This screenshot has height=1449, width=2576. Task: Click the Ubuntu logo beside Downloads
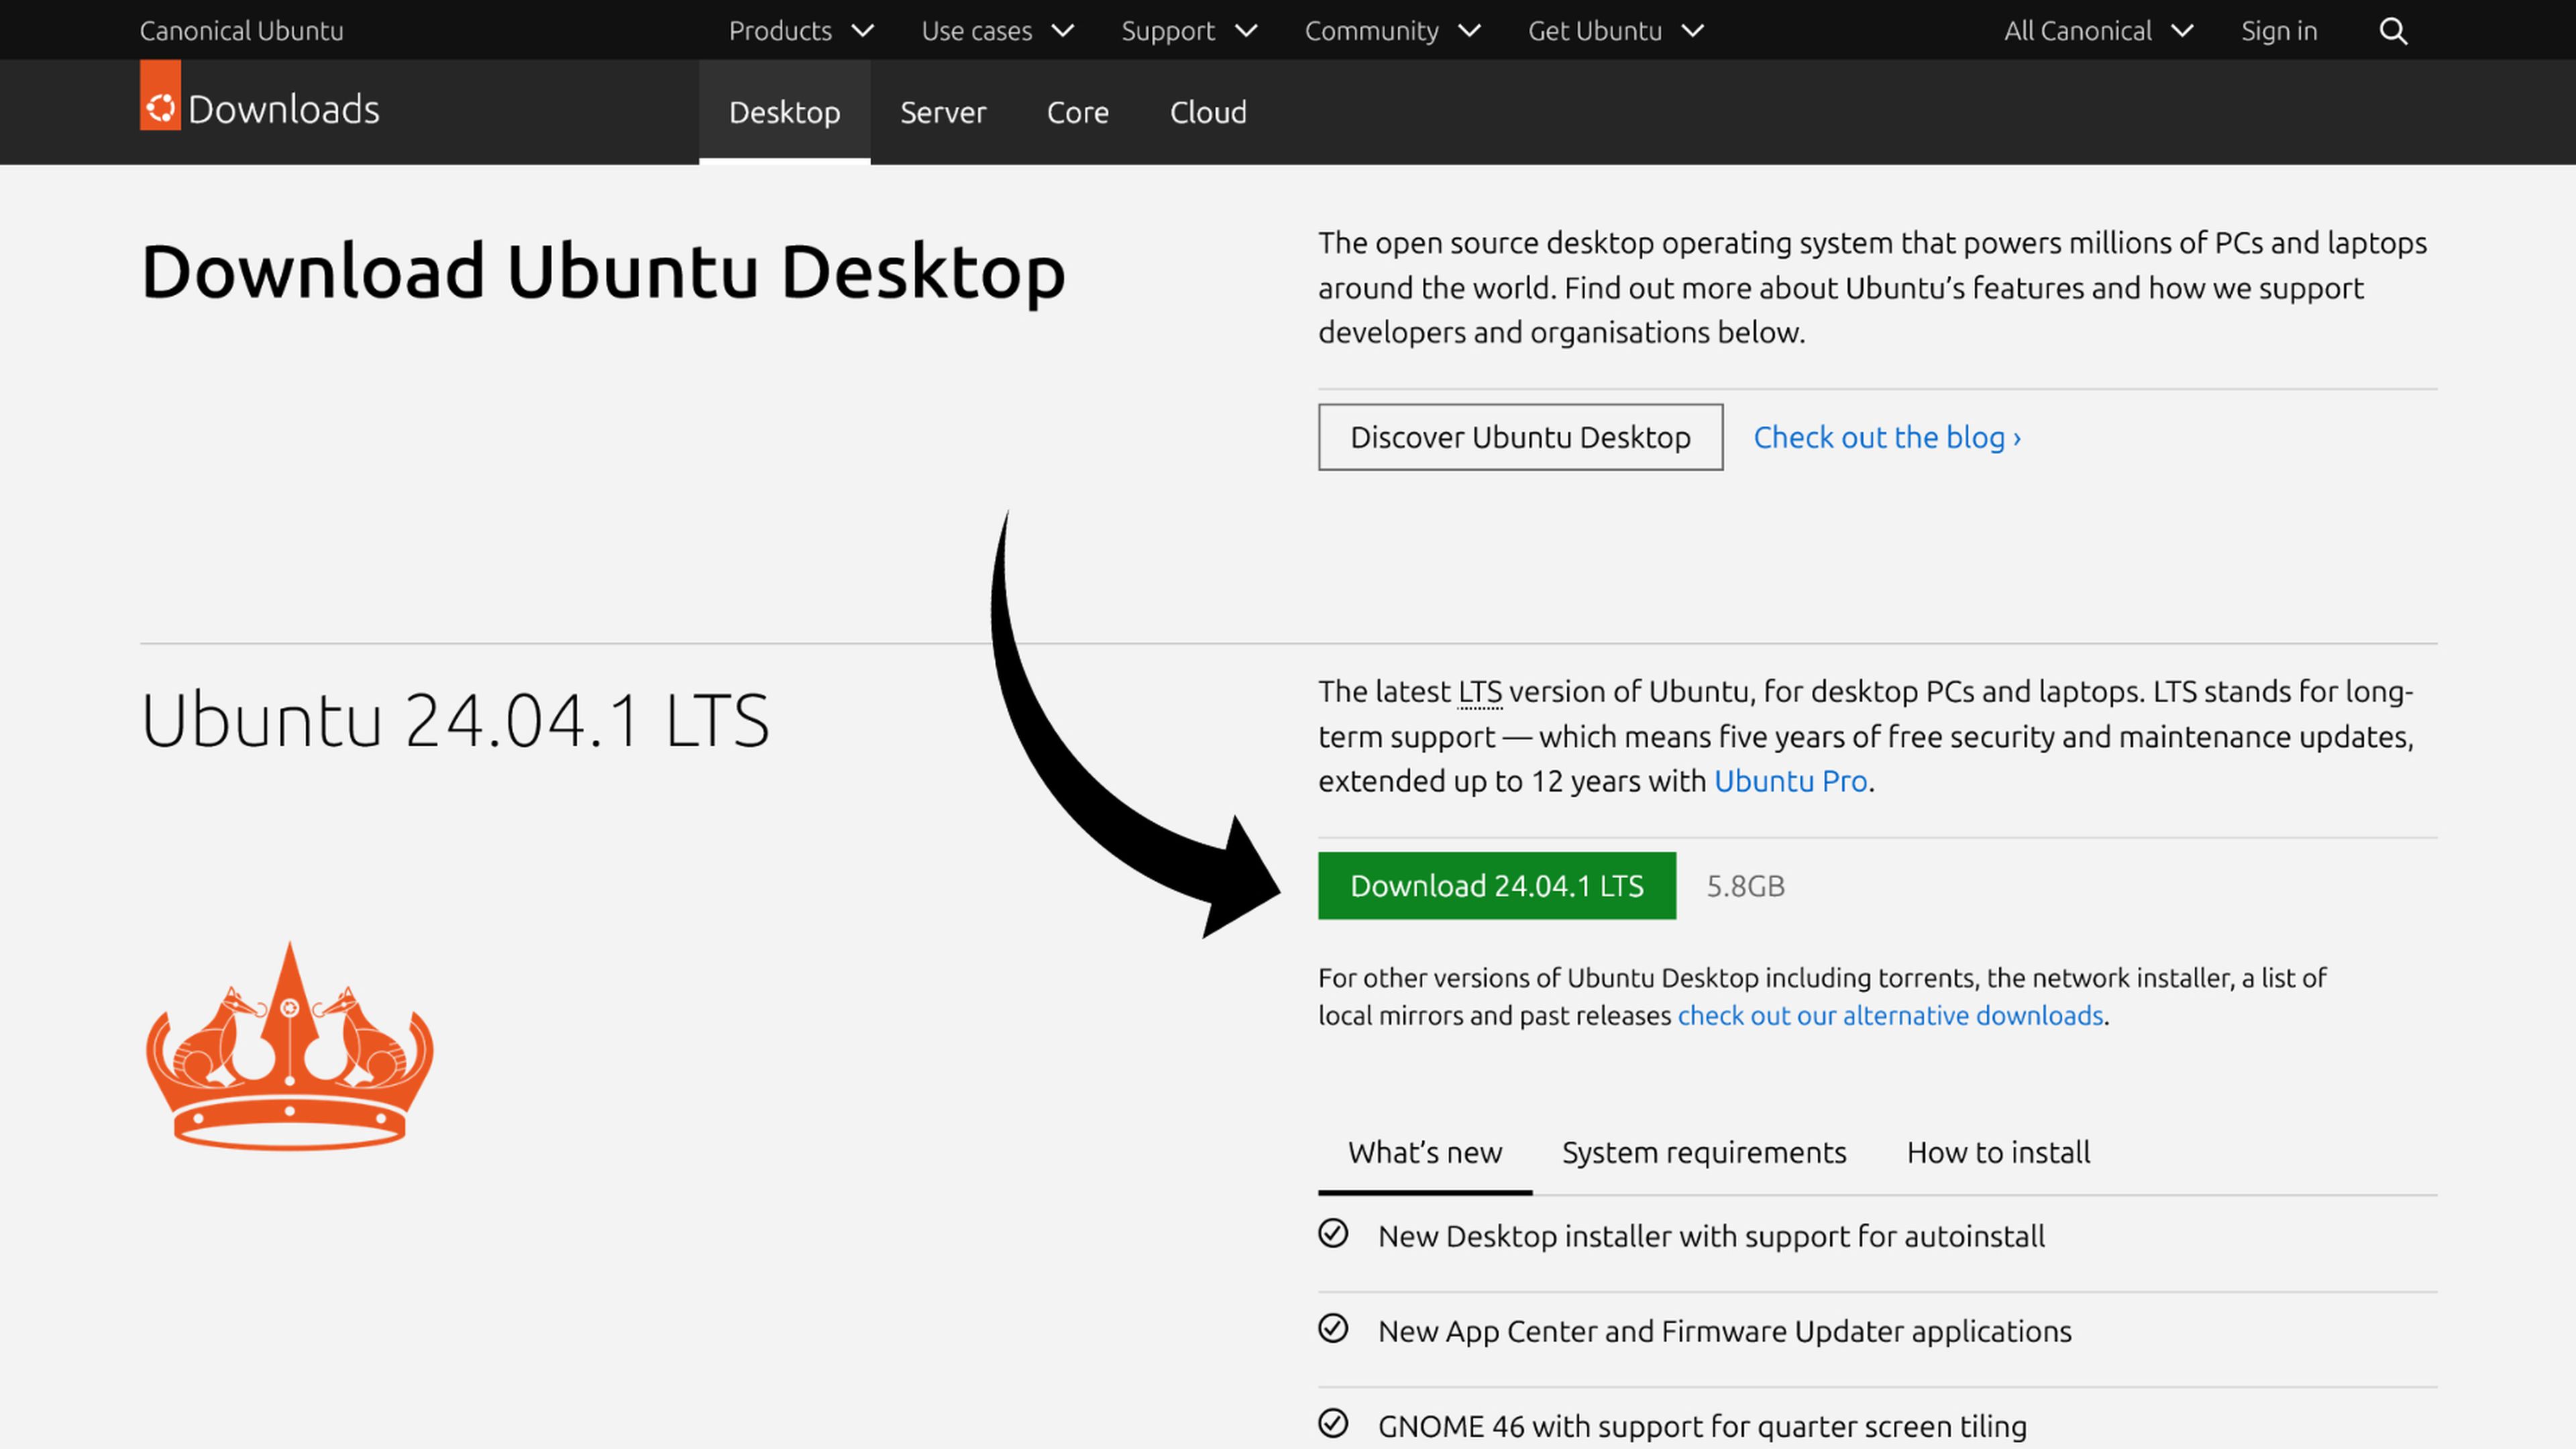click(x=160, y=96)
